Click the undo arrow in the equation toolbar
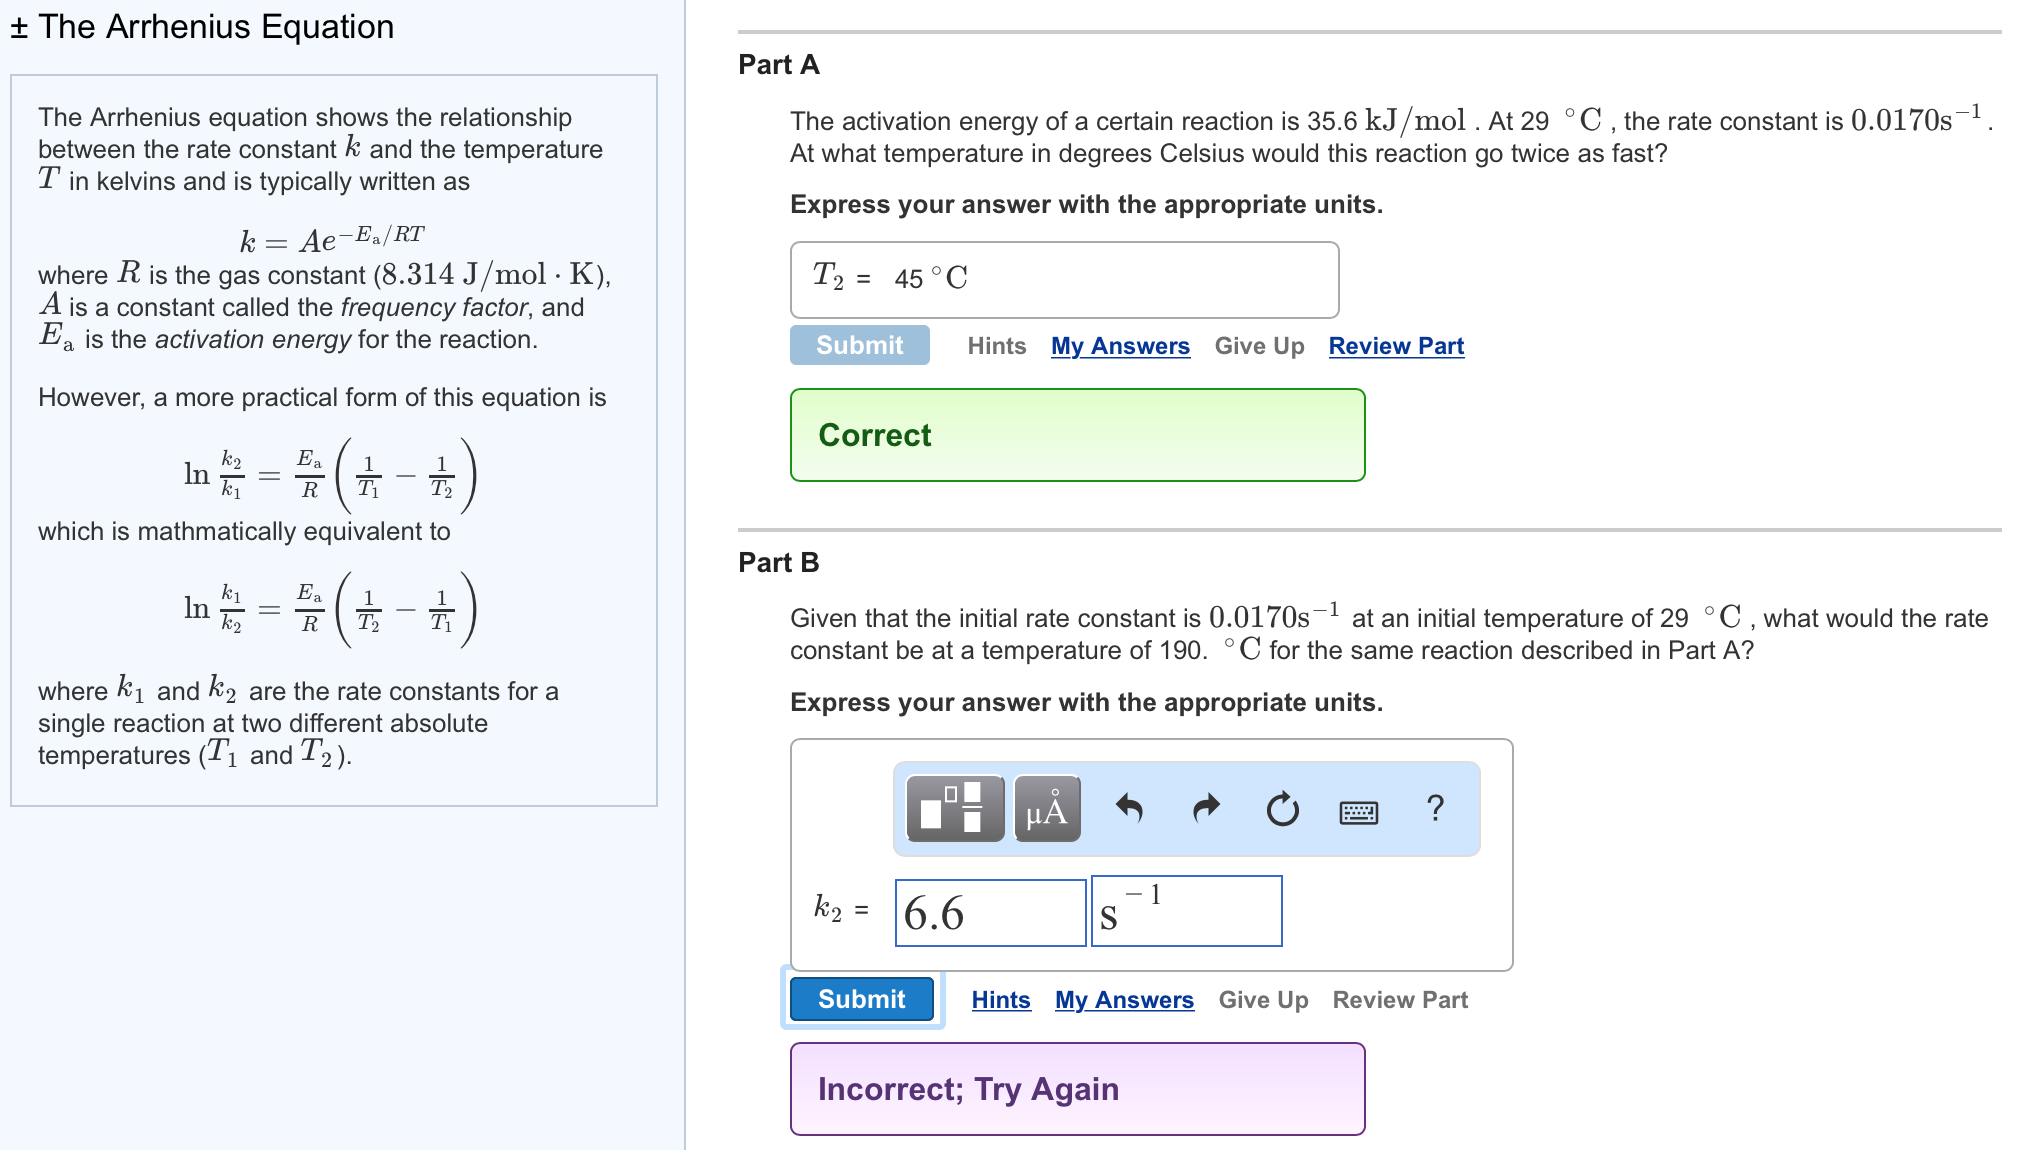The width and height of the screenshot is (2024, 1150). 1131,810
